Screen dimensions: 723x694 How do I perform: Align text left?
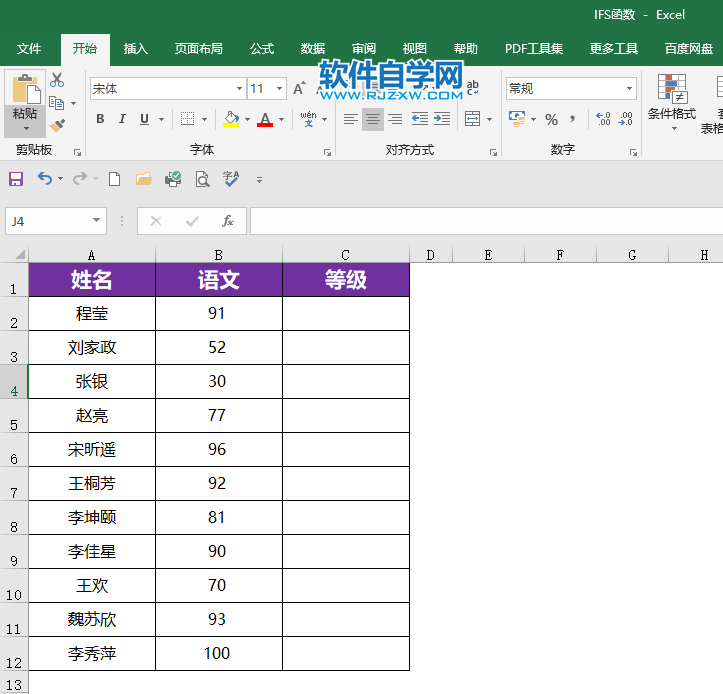click(351, 119)
